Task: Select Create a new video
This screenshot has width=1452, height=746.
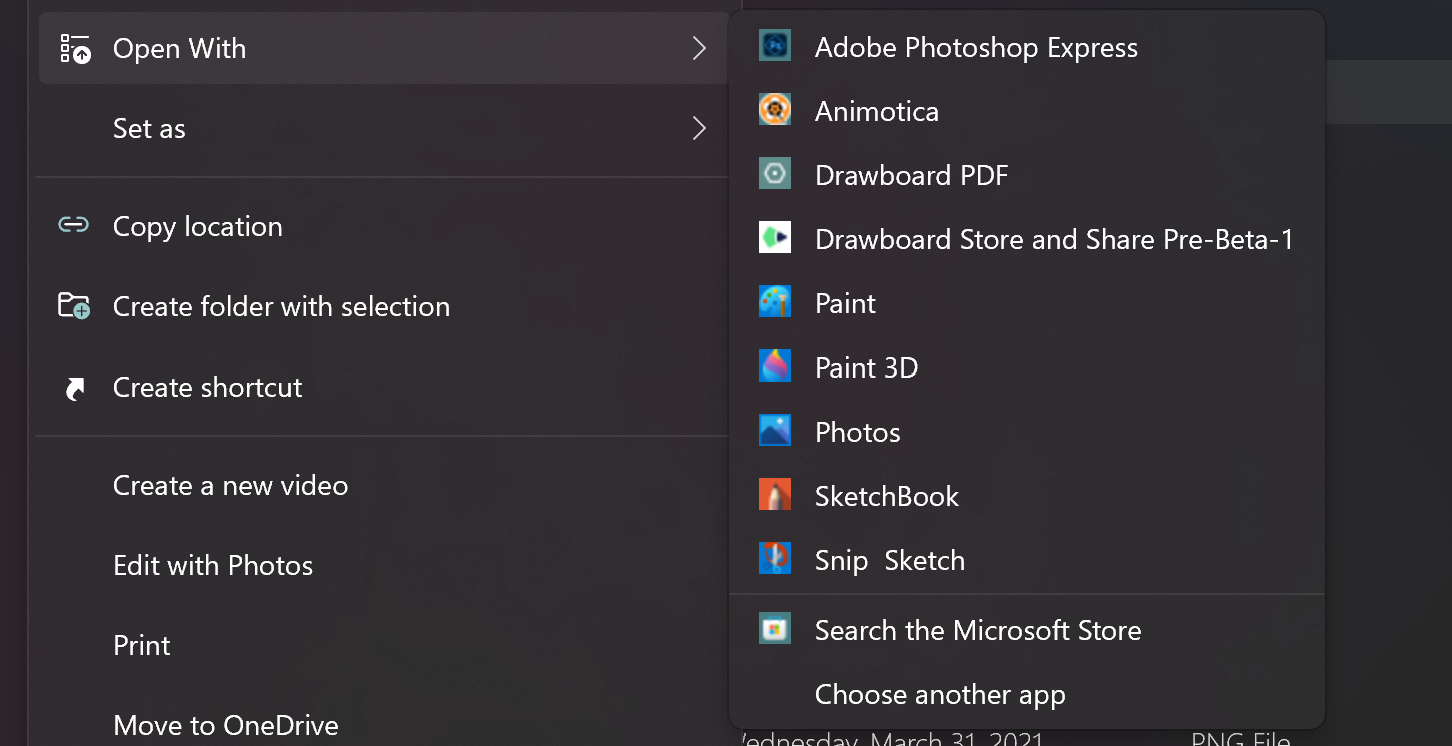Action: click(384, 485)
